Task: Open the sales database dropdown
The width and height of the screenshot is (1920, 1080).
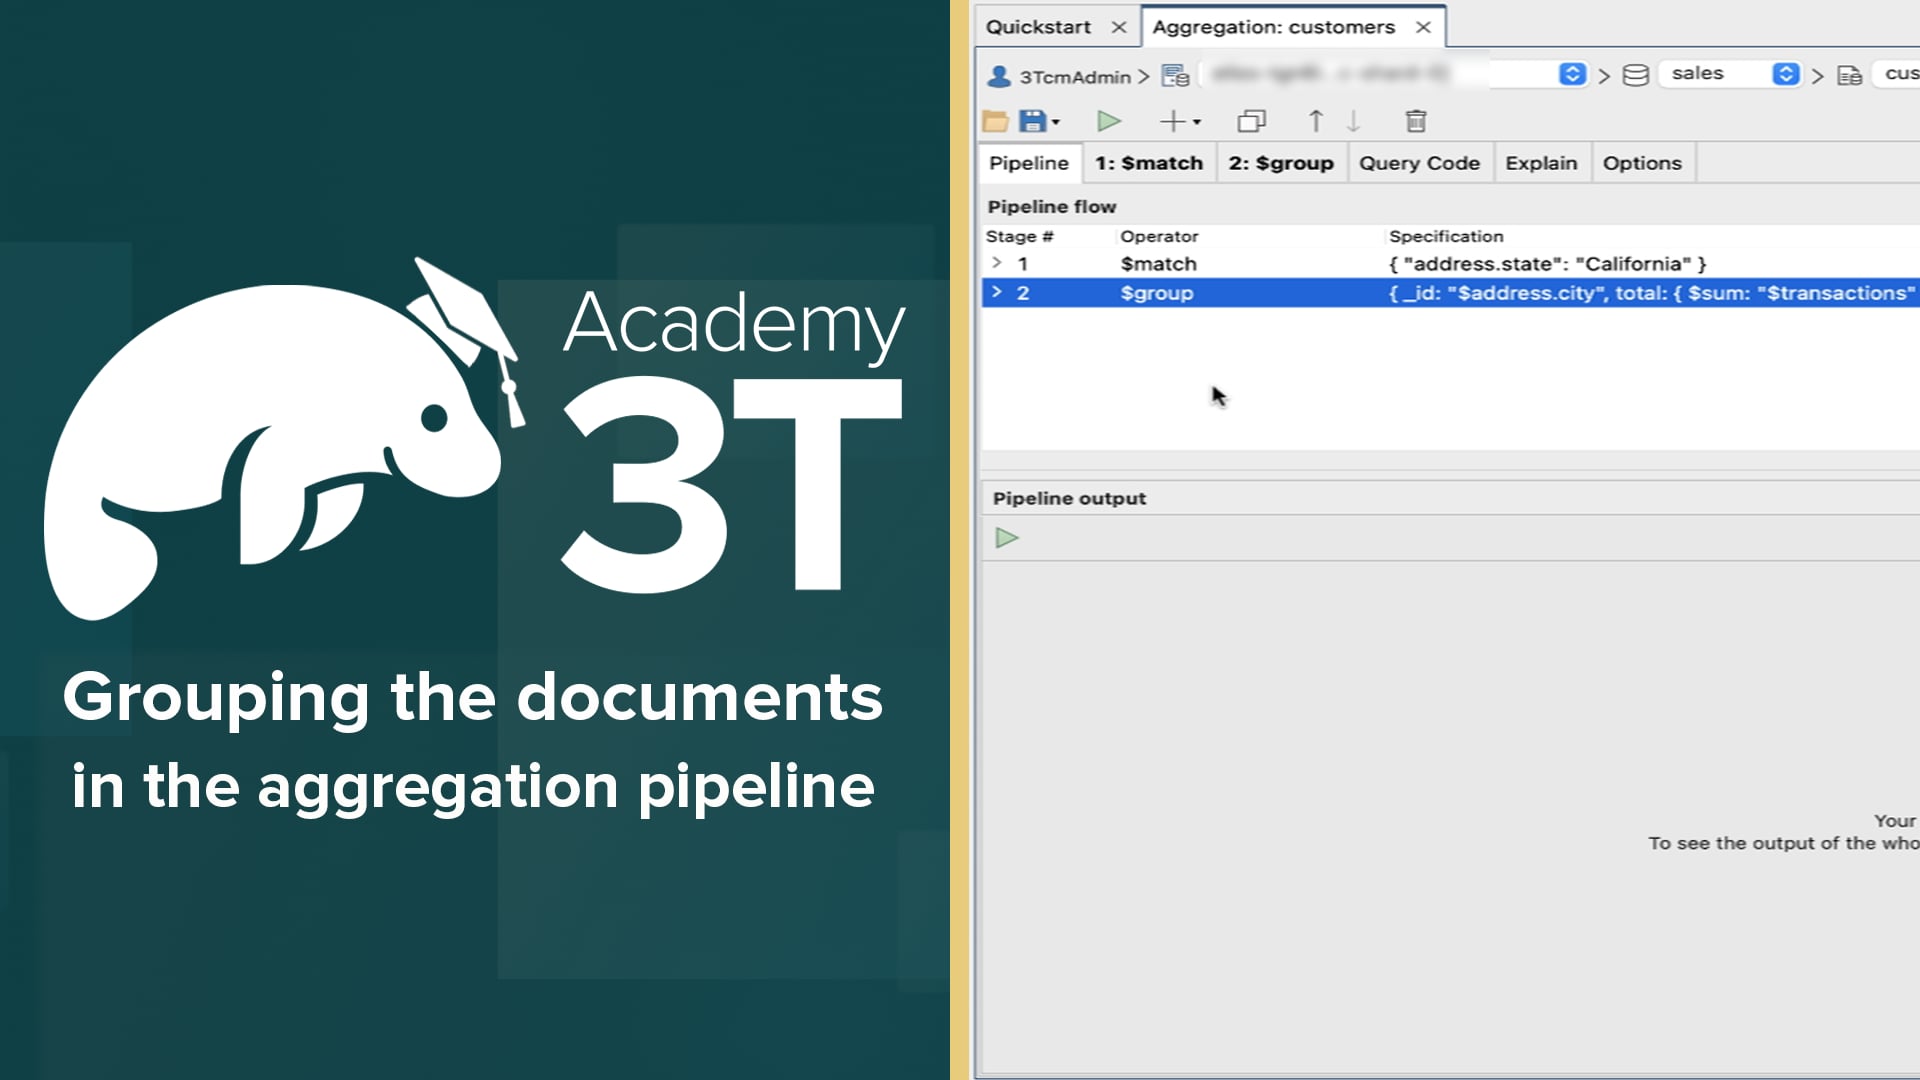Action: coord(1785,74)
